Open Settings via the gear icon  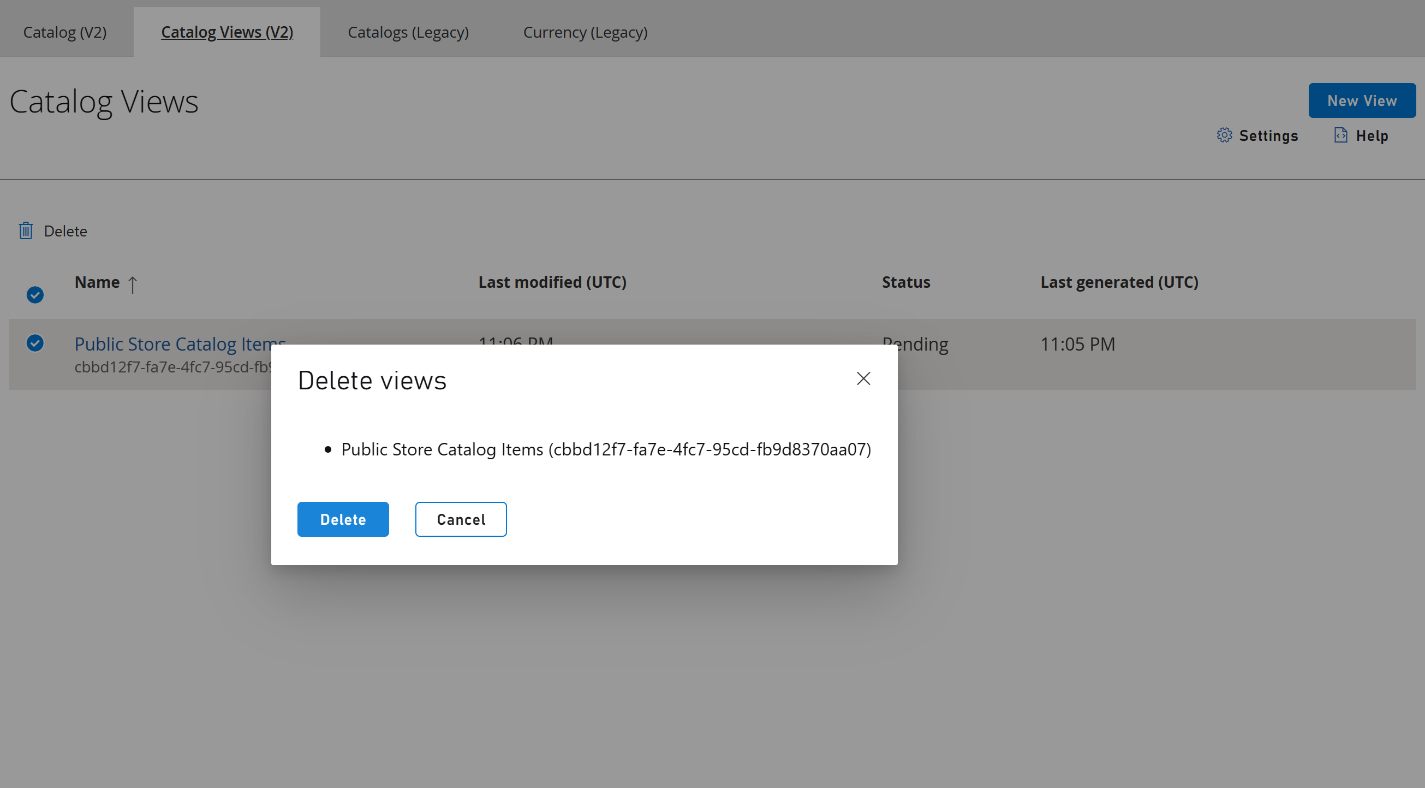pyautogui.click(x=1224, y=135)
